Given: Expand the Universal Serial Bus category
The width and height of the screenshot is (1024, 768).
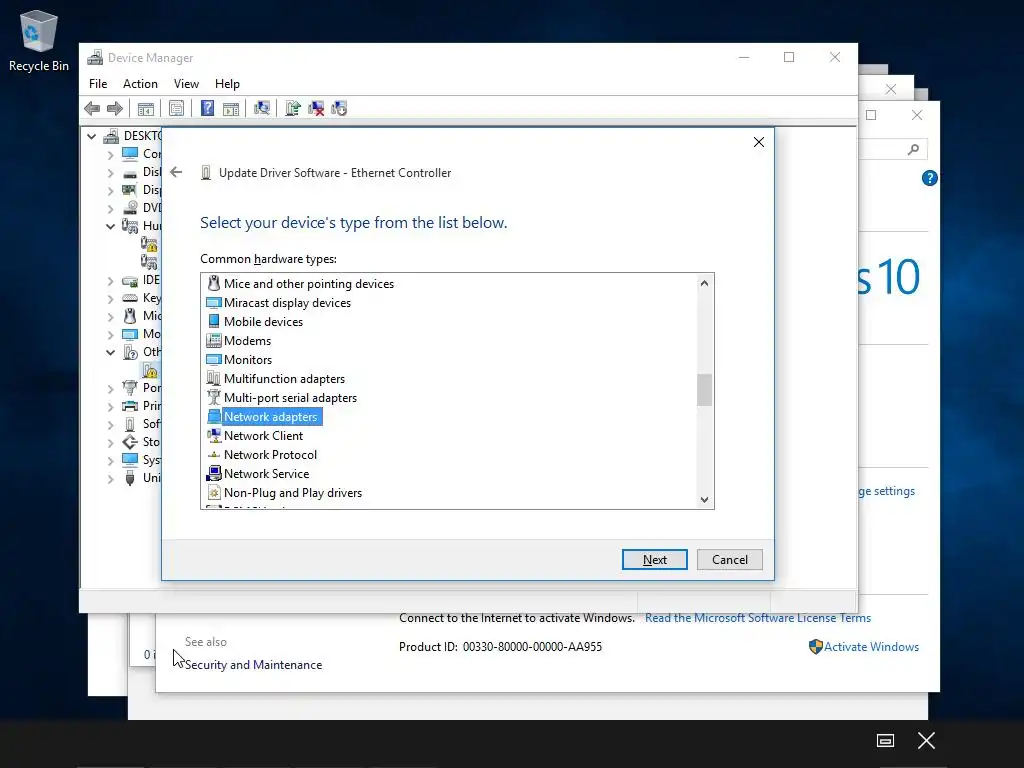Looking at the screenshot, I should tap(110, 479).
